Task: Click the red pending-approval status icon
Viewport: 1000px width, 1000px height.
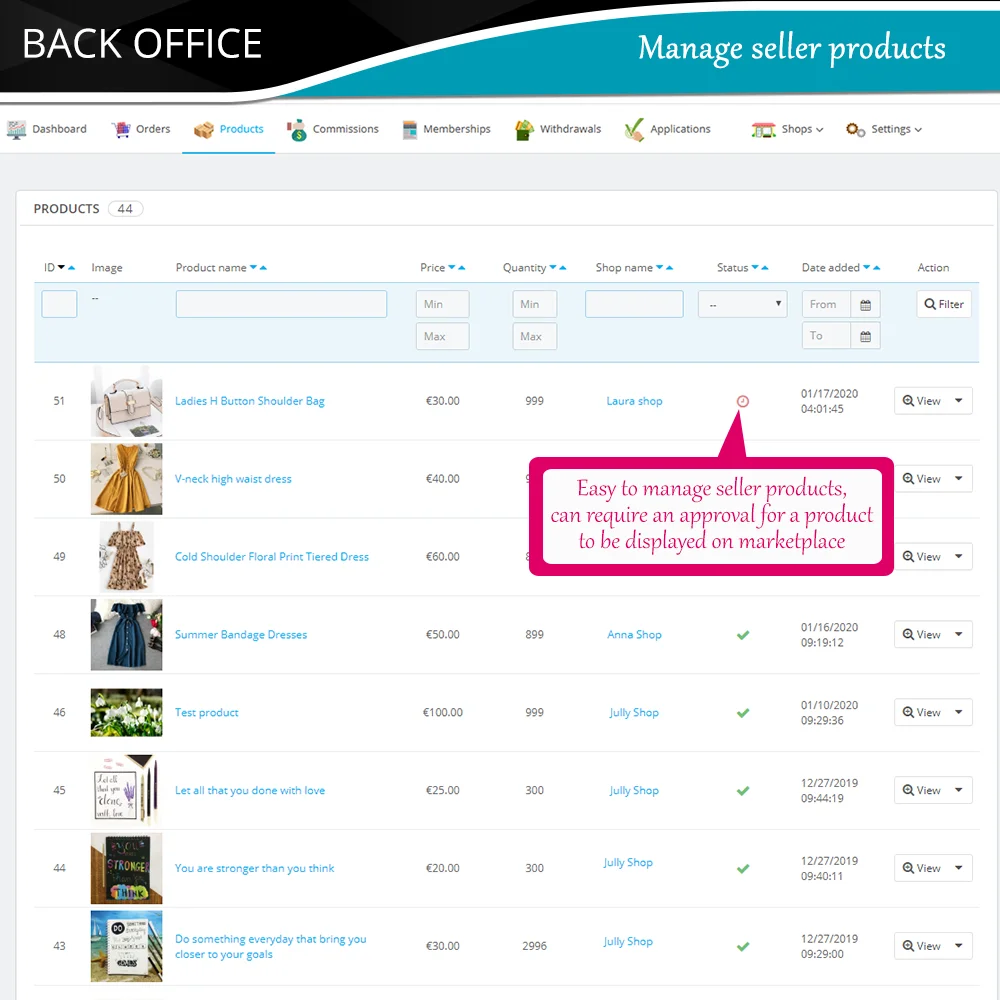Action: [x=742, y=400]
